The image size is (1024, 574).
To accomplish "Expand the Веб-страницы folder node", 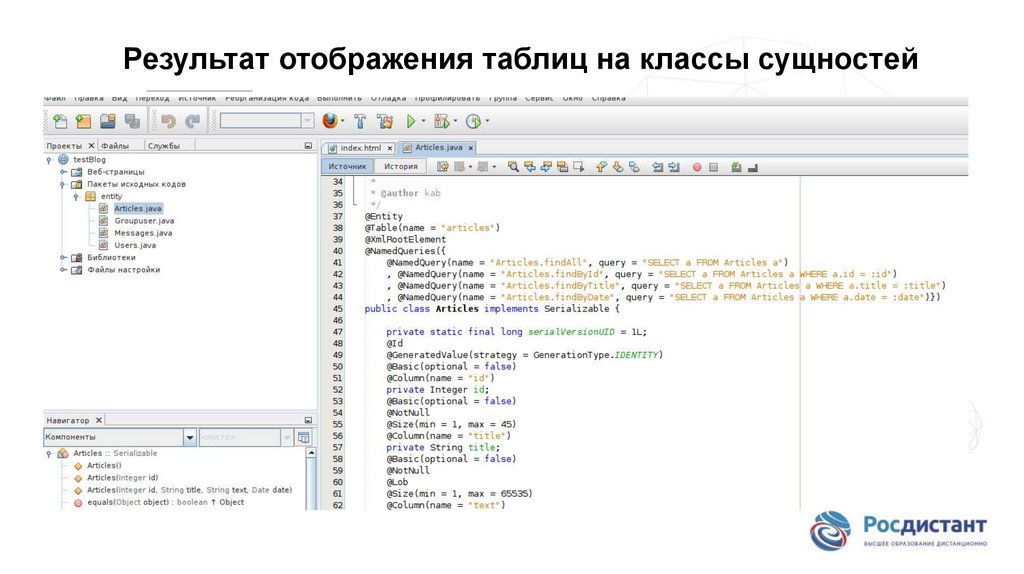I will point(63,172).
